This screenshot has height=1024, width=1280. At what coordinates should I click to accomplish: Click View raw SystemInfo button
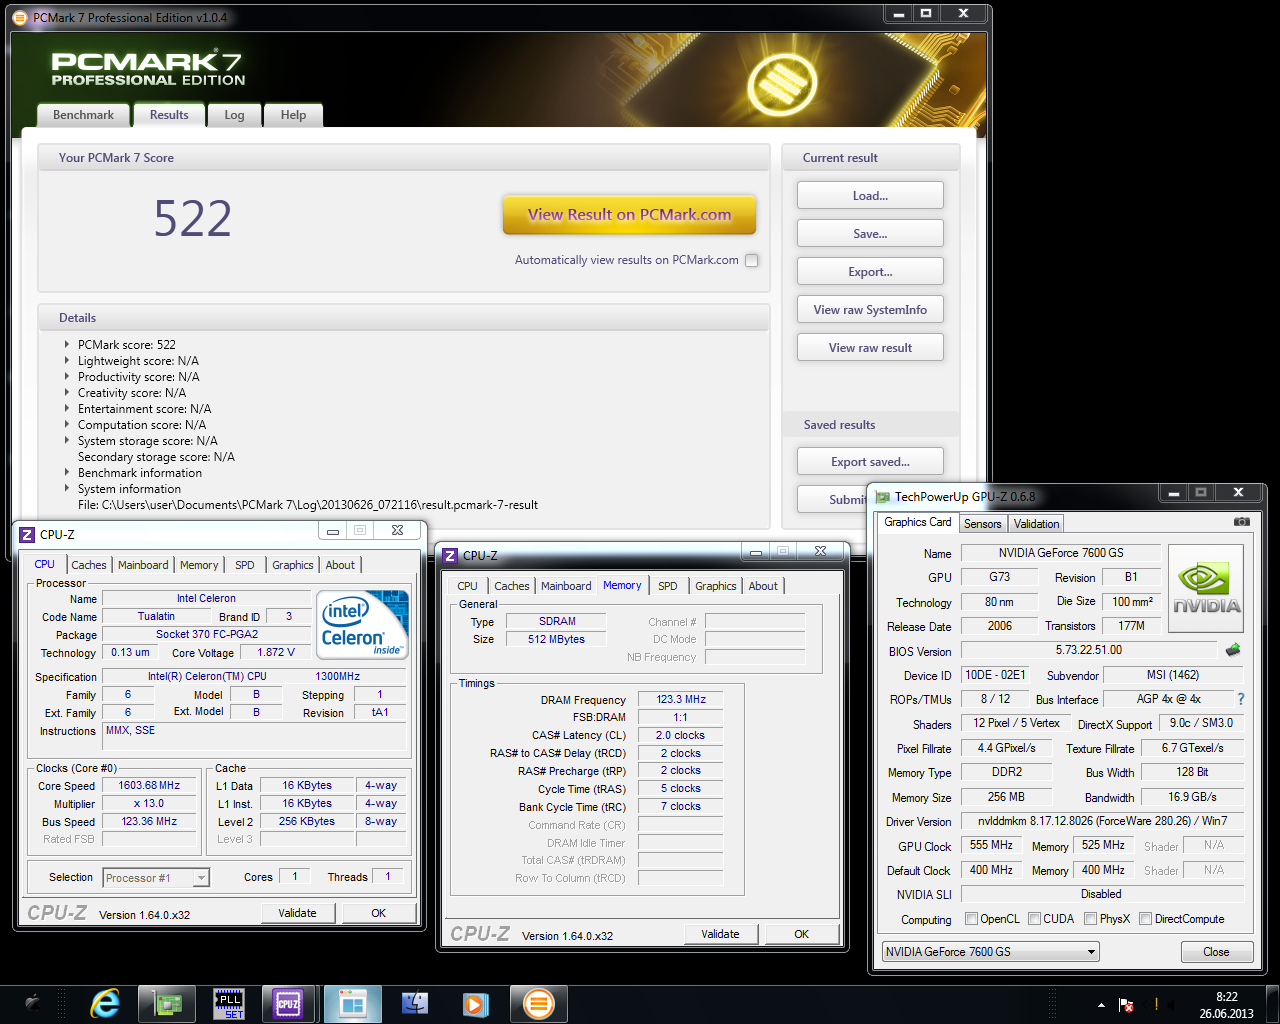click(870, 310)
